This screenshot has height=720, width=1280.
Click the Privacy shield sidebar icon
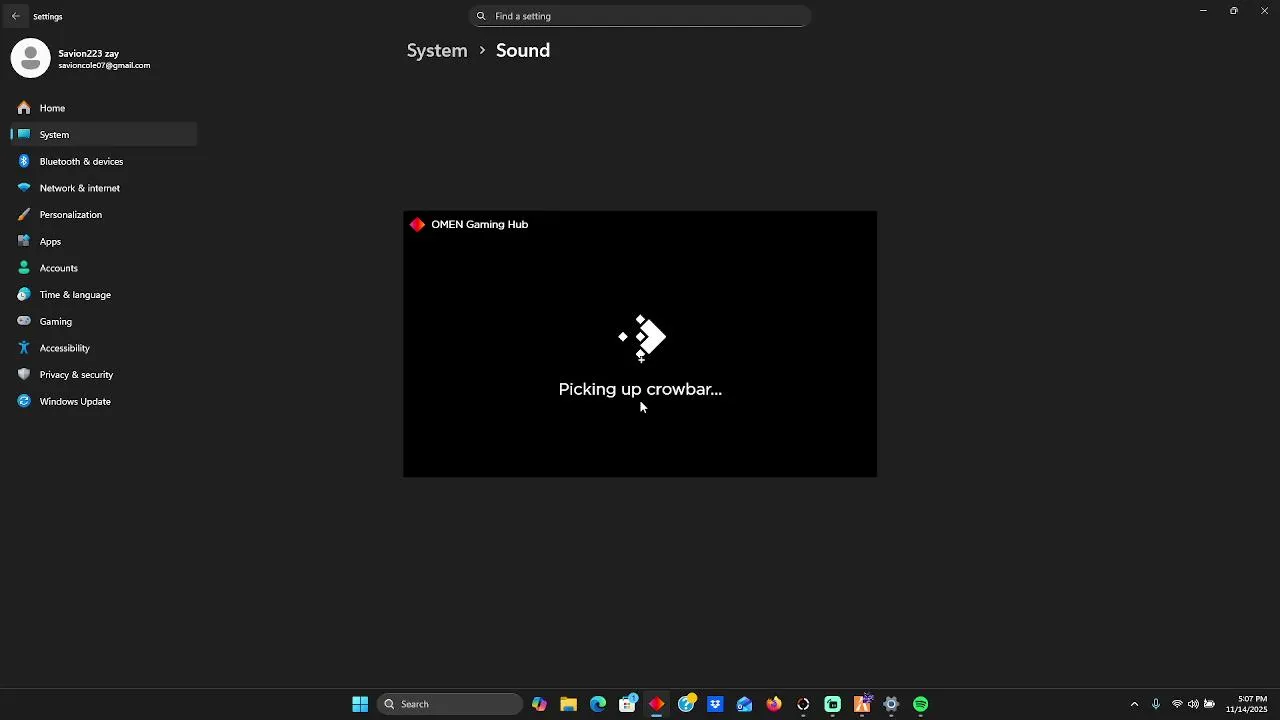click(x=24, y=375)
